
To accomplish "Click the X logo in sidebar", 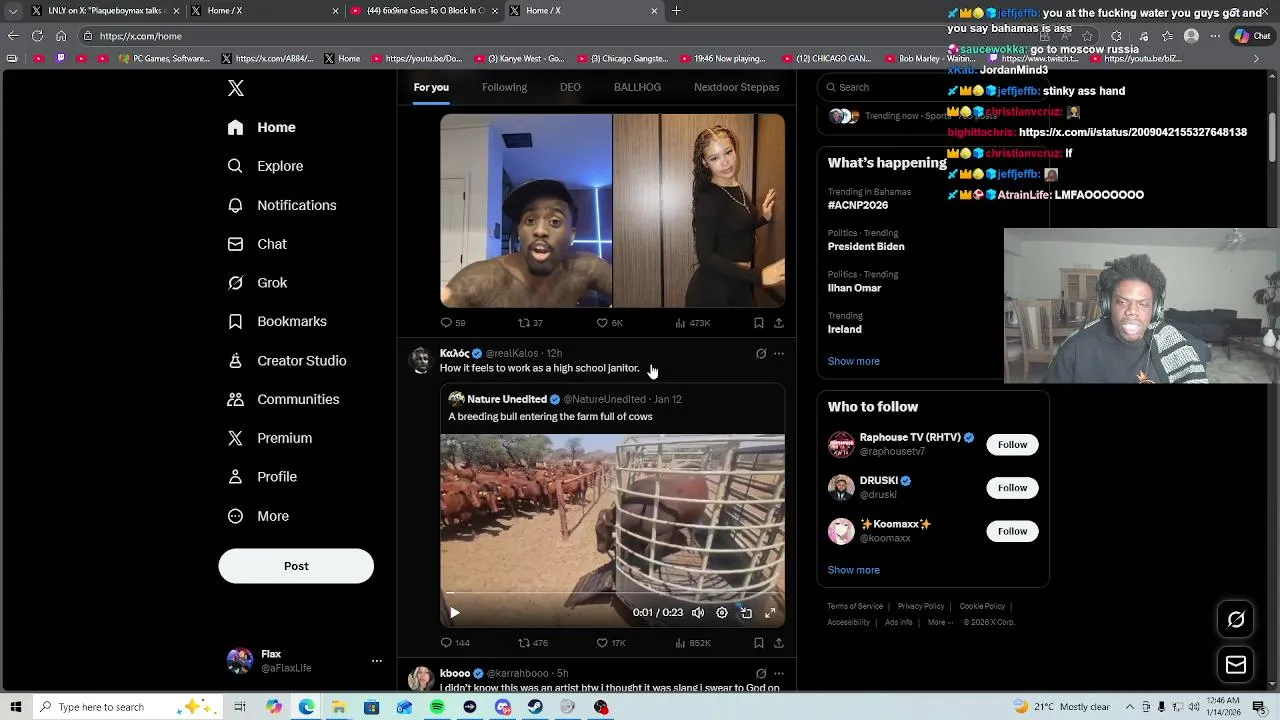I will click(236, 88).
